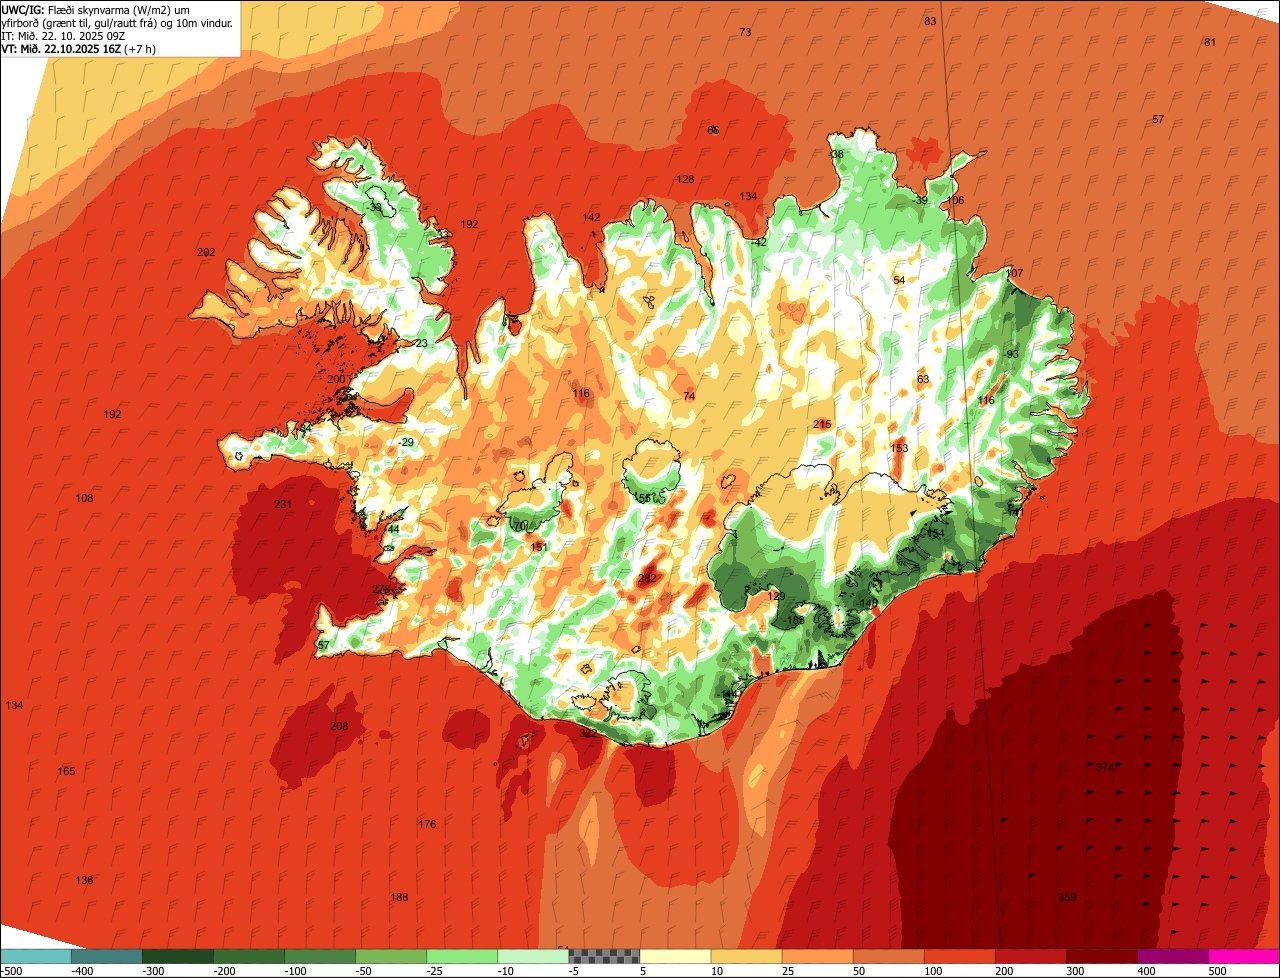
Task: Click the teal -400 to -300 legend swatch
Action: coord(106,956)
